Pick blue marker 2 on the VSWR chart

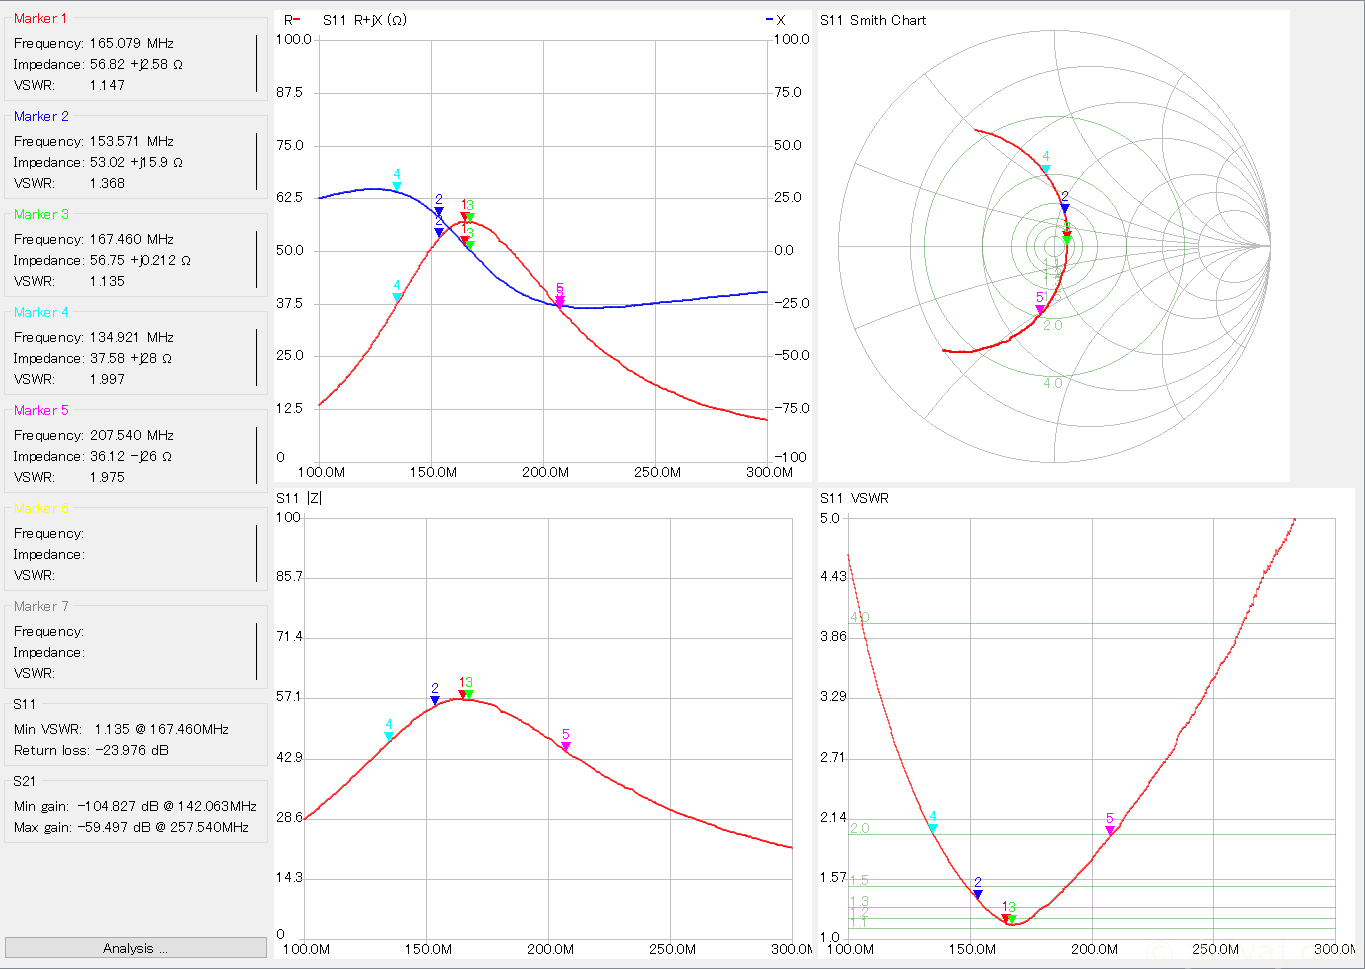pyautogui.click(x=977, y=894)
